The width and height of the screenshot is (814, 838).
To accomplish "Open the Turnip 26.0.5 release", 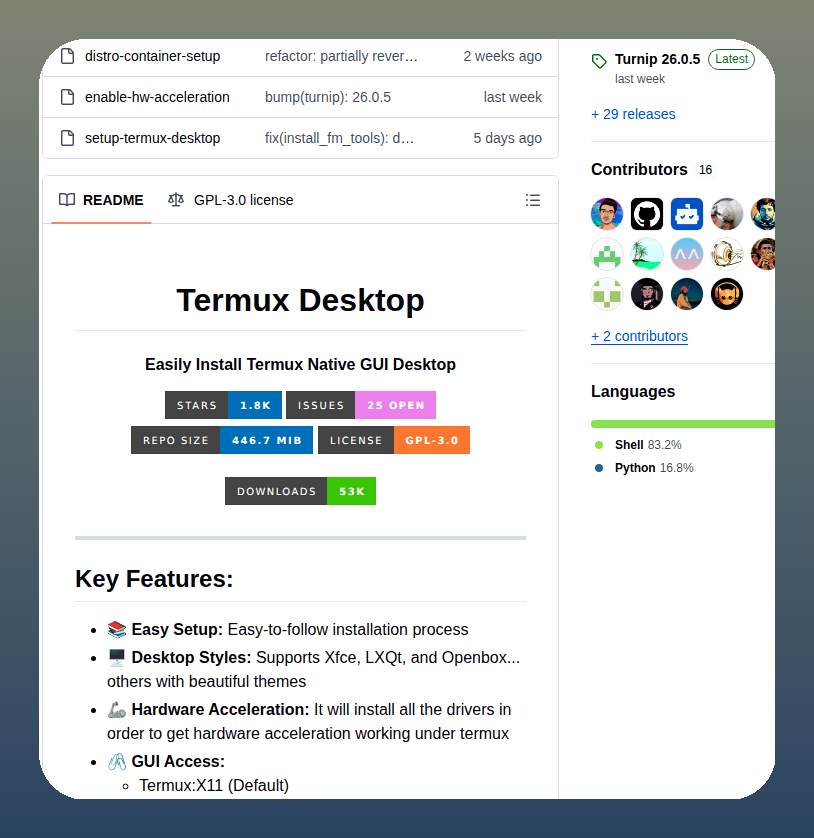I will tap(657, 59).
